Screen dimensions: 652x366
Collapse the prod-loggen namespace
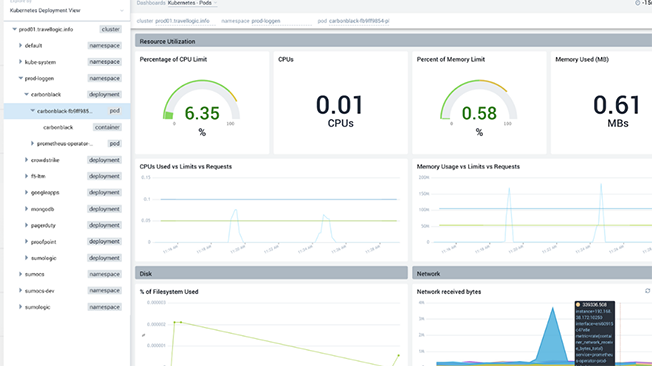(20, 78)
